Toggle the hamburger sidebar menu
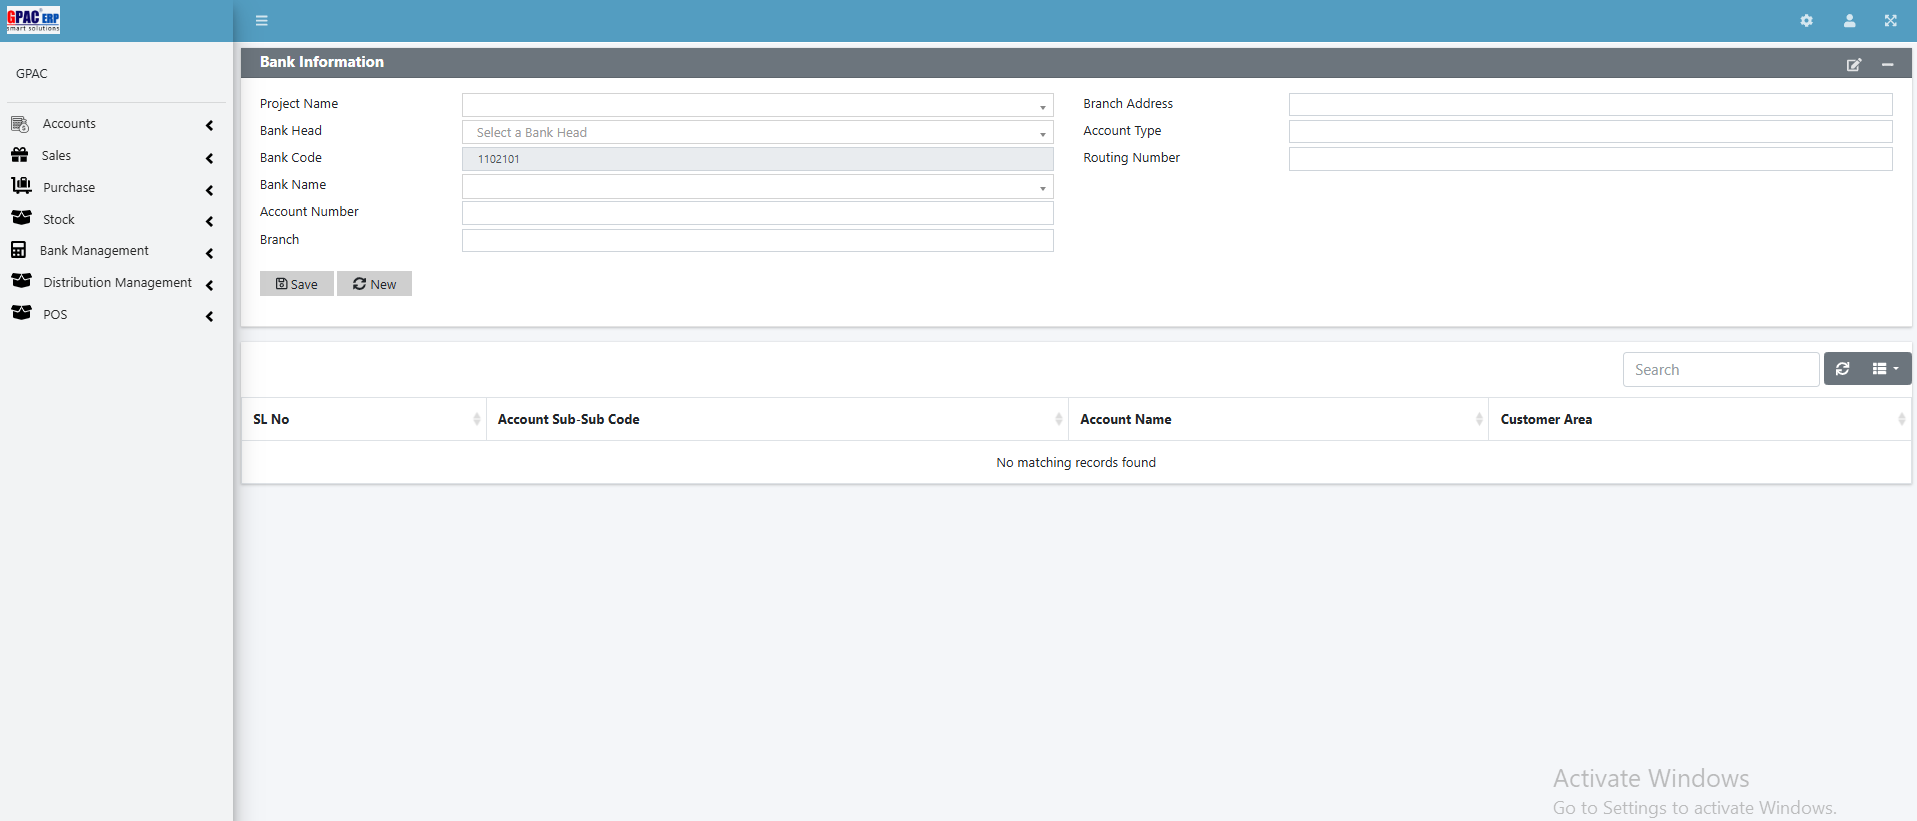The height and width of the screenshot is (821, 1917). 262,21
